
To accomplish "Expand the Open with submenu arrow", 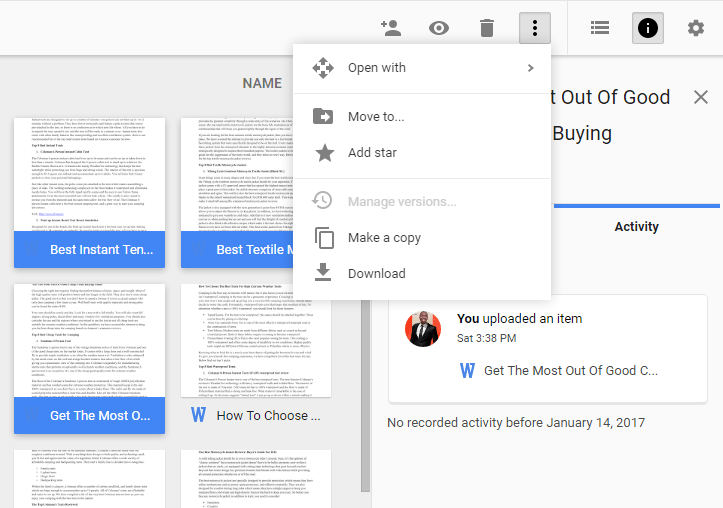I will [x=531, y=68].
